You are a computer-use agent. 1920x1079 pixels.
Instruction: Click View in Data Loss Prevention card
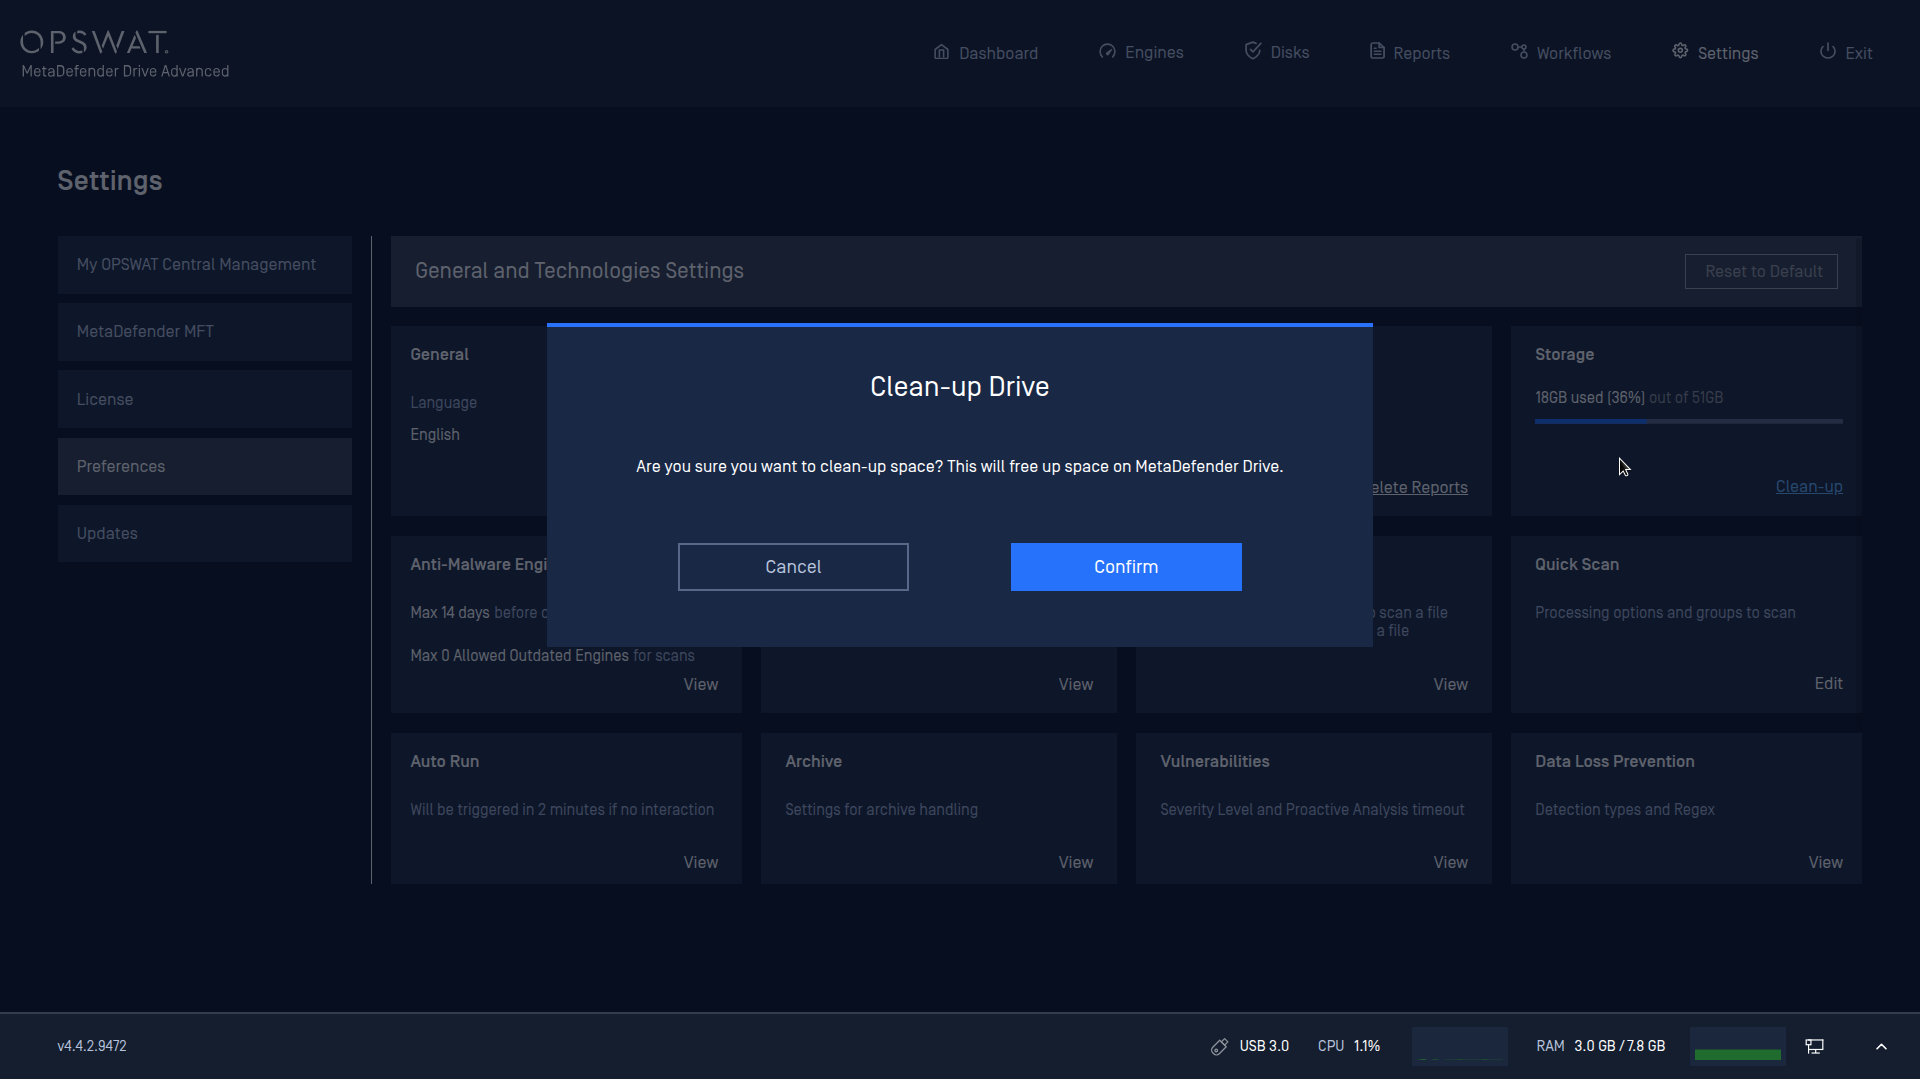pos(1826,863)
